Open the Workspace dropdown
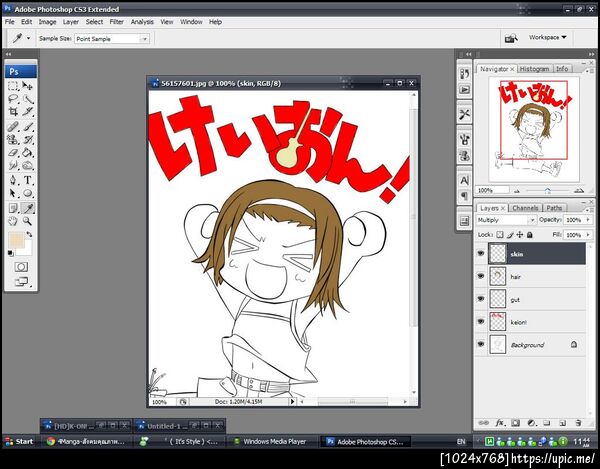600x469 pixels. [548, 37]
